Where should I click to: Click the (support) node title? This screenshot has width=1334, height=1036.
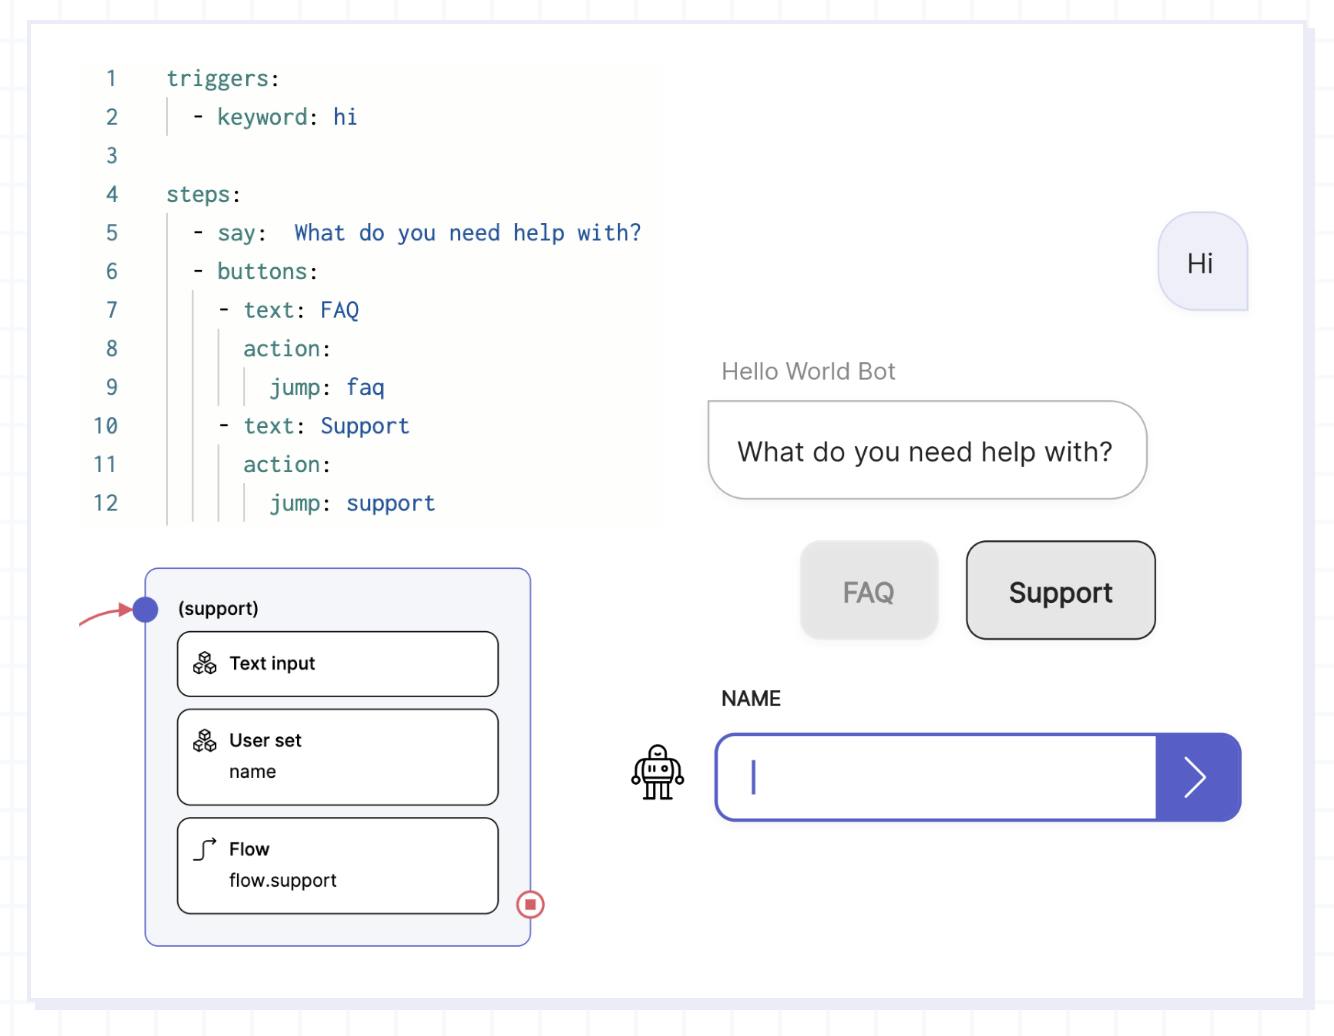point(218,609)
